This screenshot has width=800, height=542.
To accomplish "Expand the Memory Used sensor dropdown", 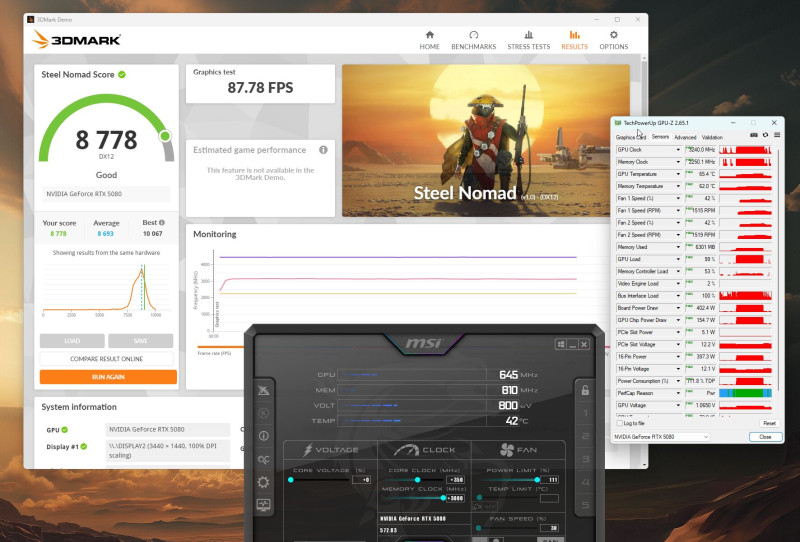I will tap(678, 247).
